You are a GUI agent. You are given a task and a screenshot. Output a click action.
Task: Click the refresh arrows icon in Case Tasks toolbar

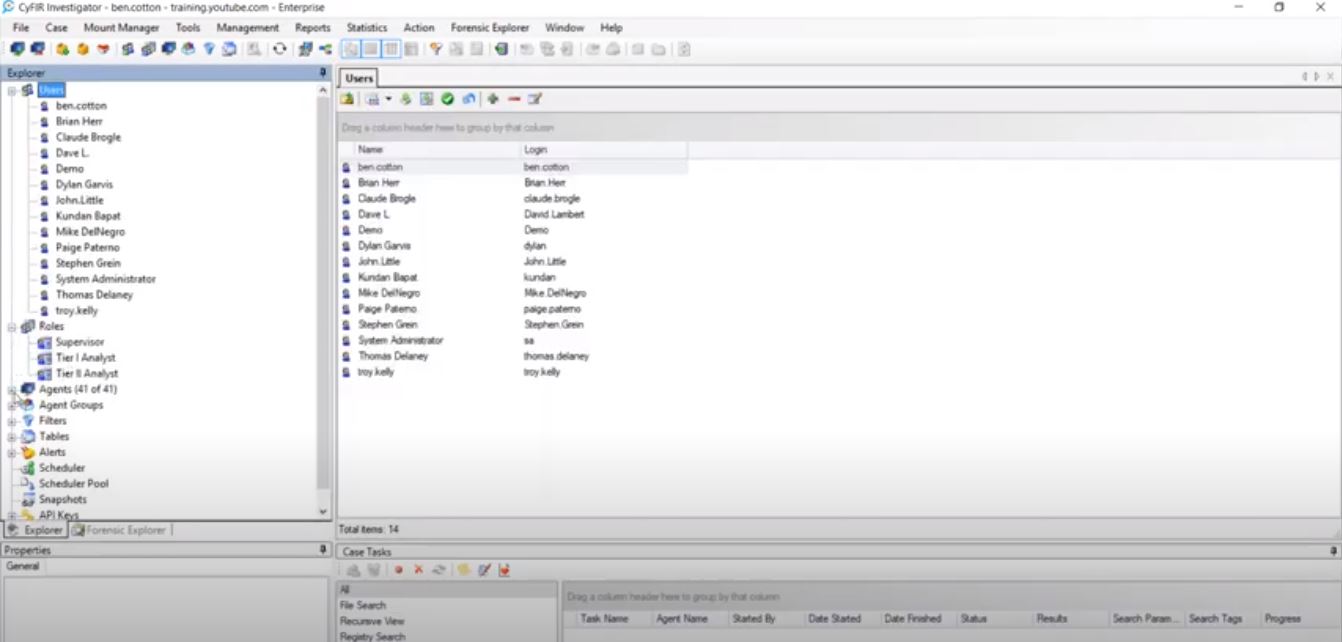(439, 569)
